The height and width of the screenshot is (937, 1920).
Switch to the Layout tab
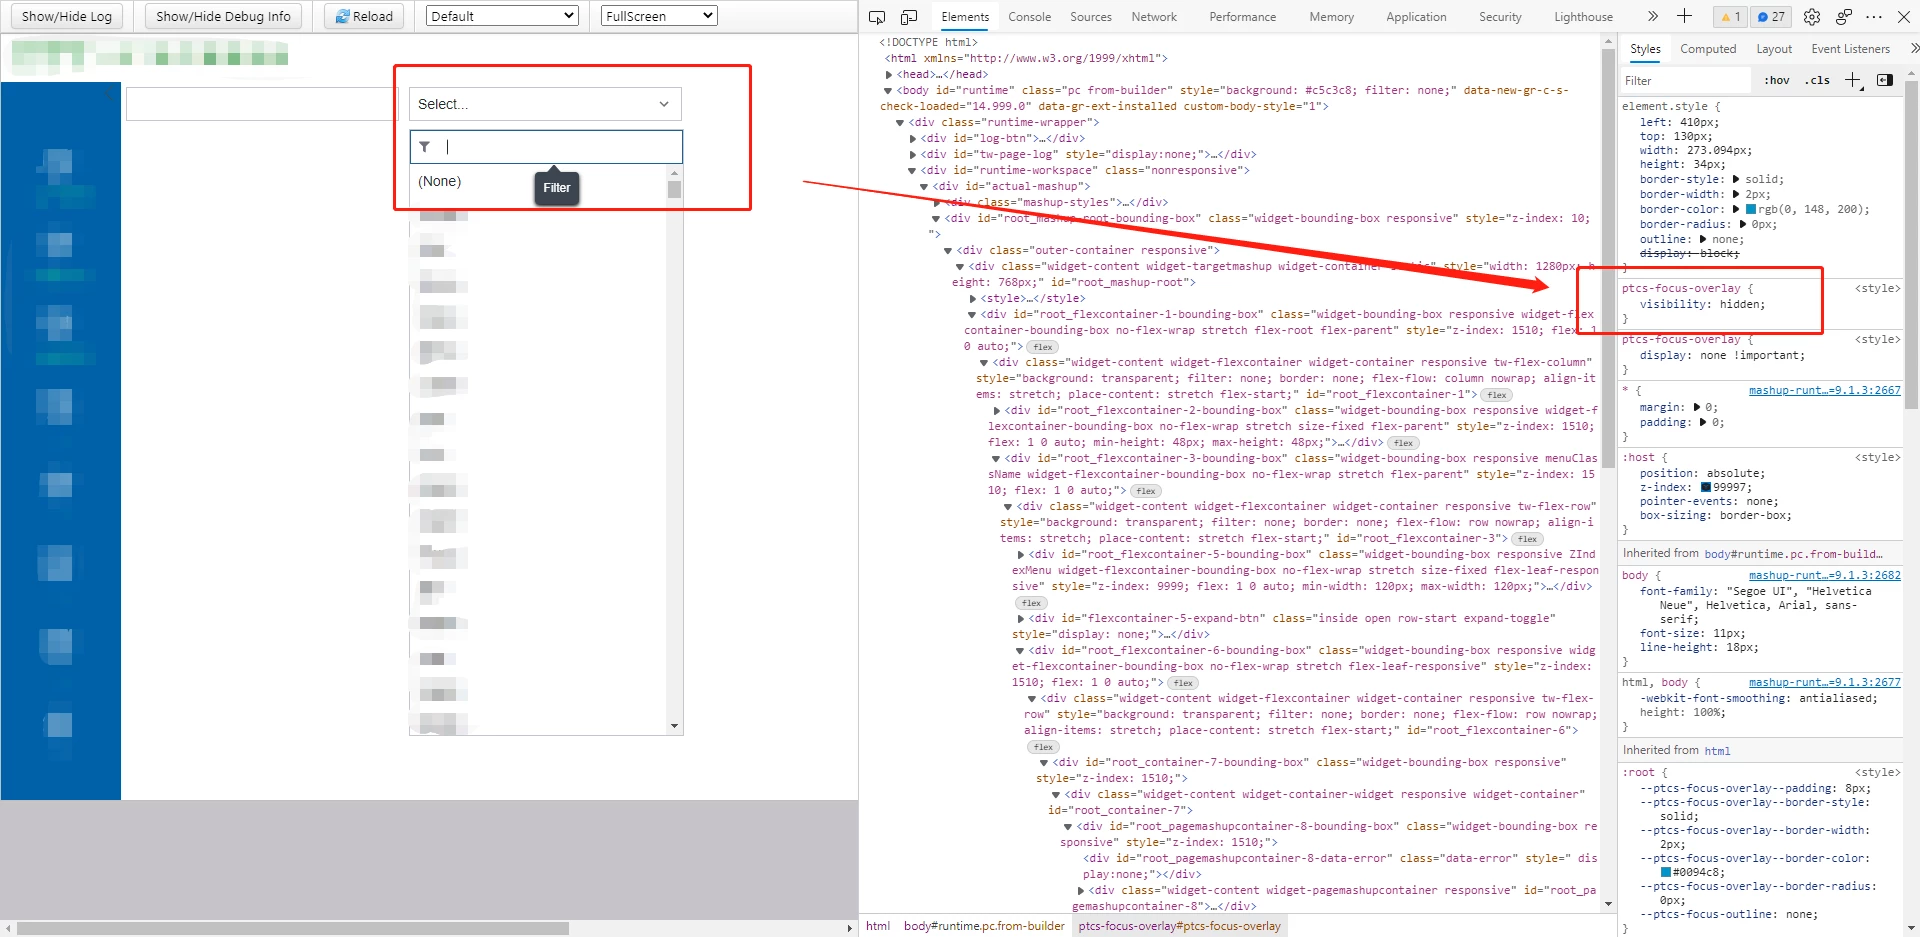coord(1774,49)
